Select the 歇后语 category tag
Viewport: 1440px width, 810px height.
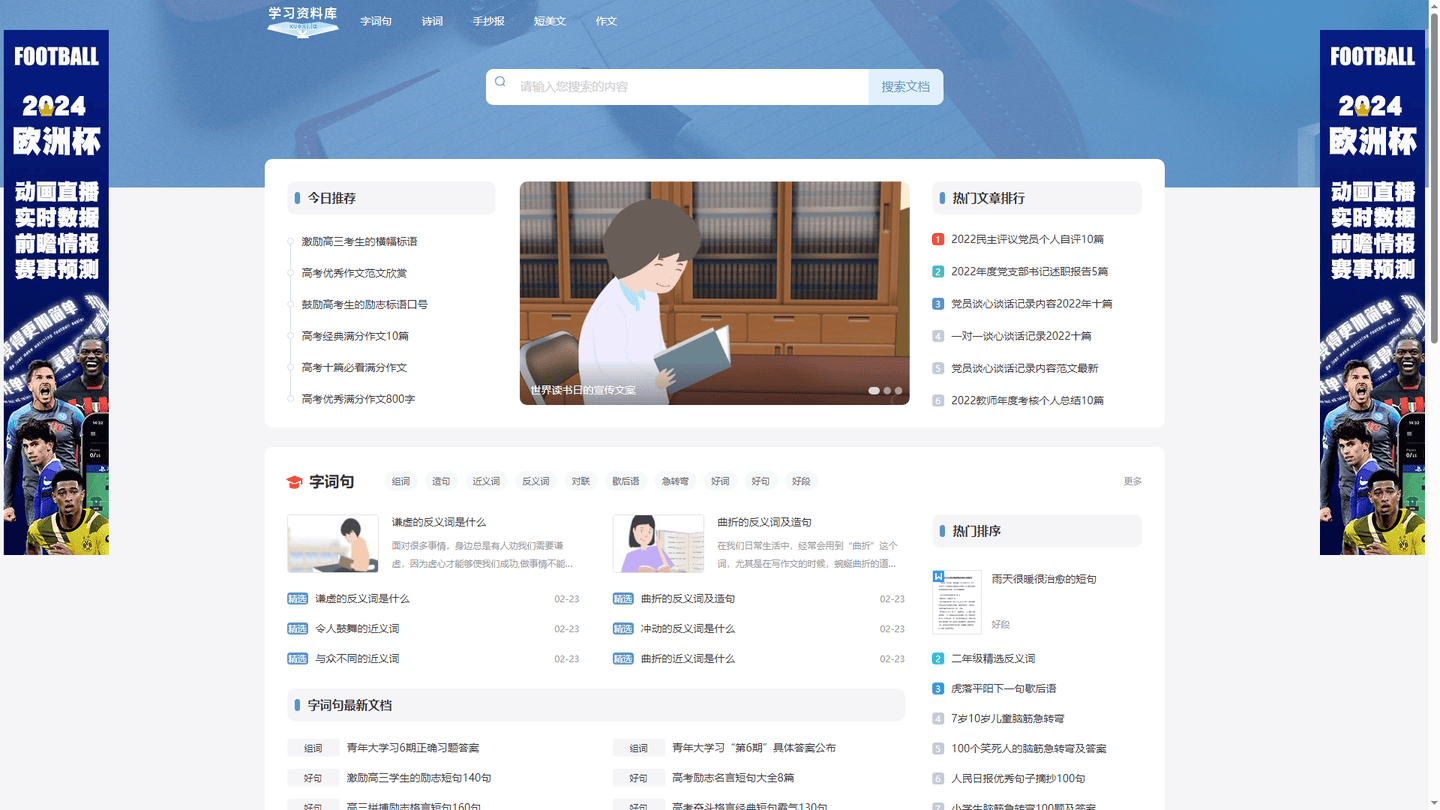(626, 481)
